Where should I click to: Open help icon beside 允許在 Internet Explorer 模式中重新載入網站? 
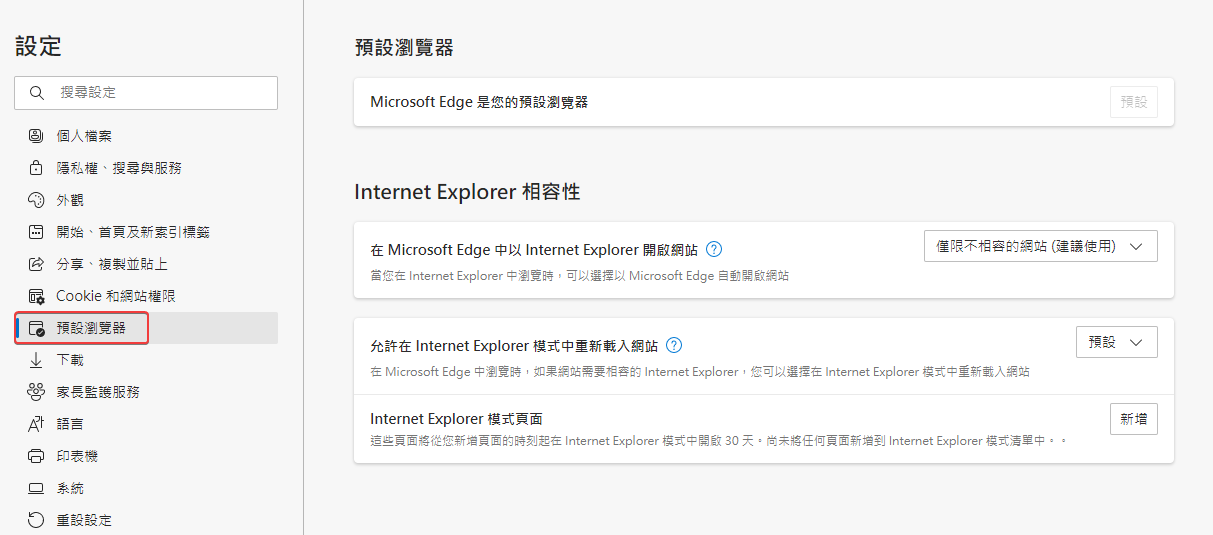pyautogui.click(x=674, y=346)
